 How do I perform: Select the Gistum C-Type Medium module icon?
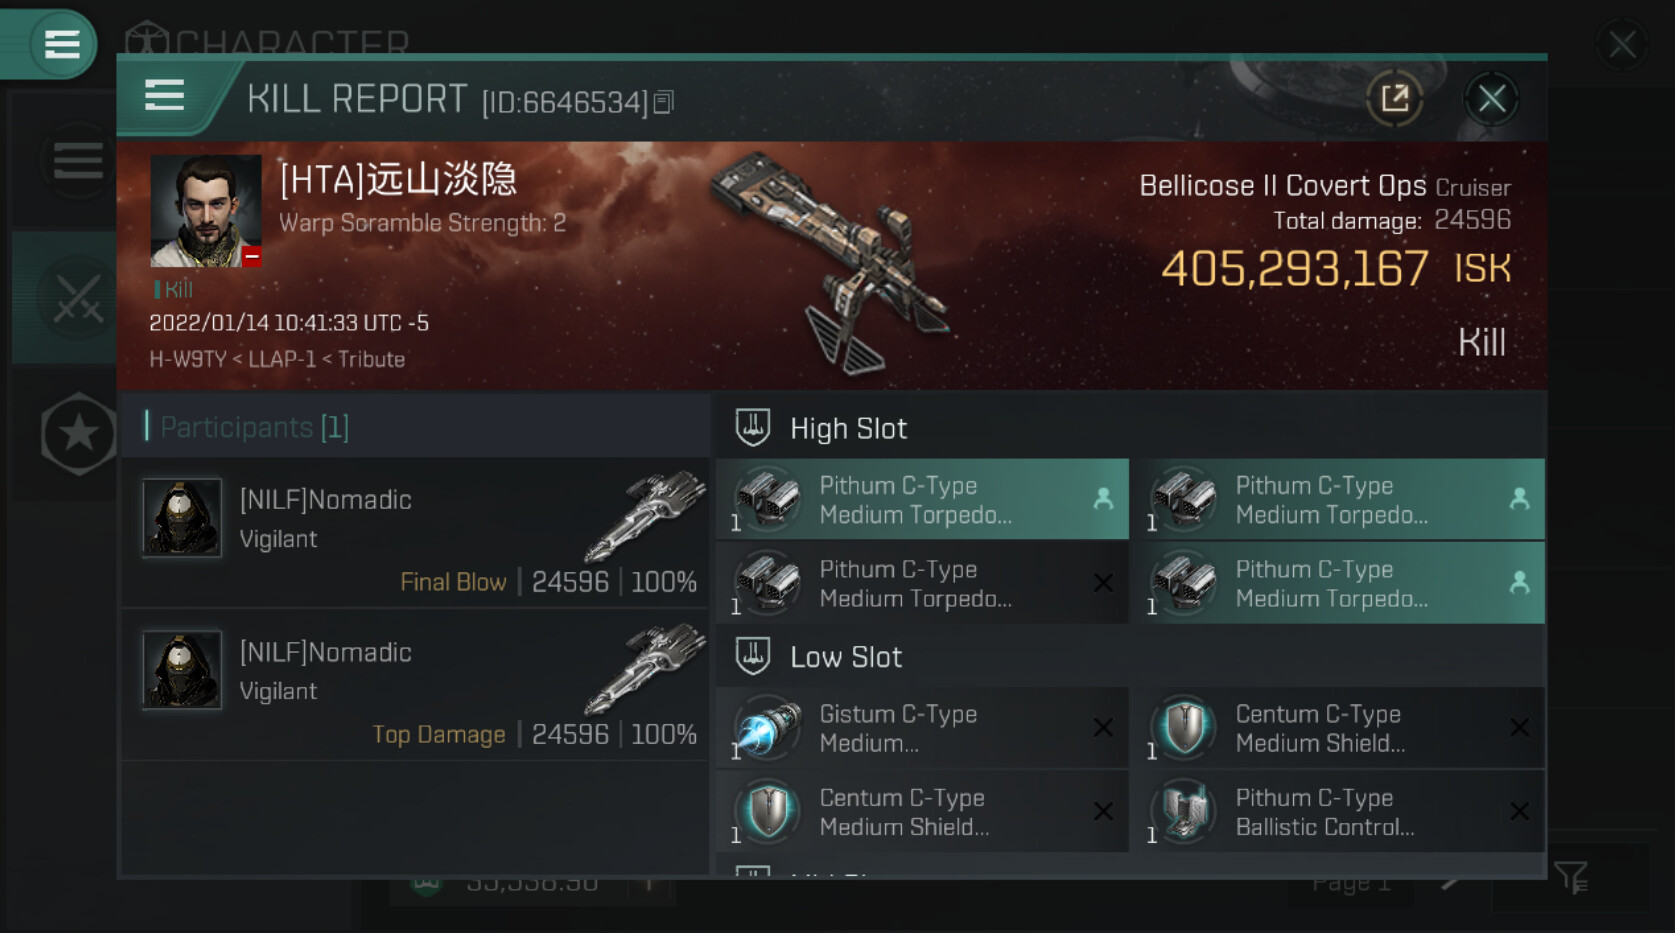pos(768,728)
